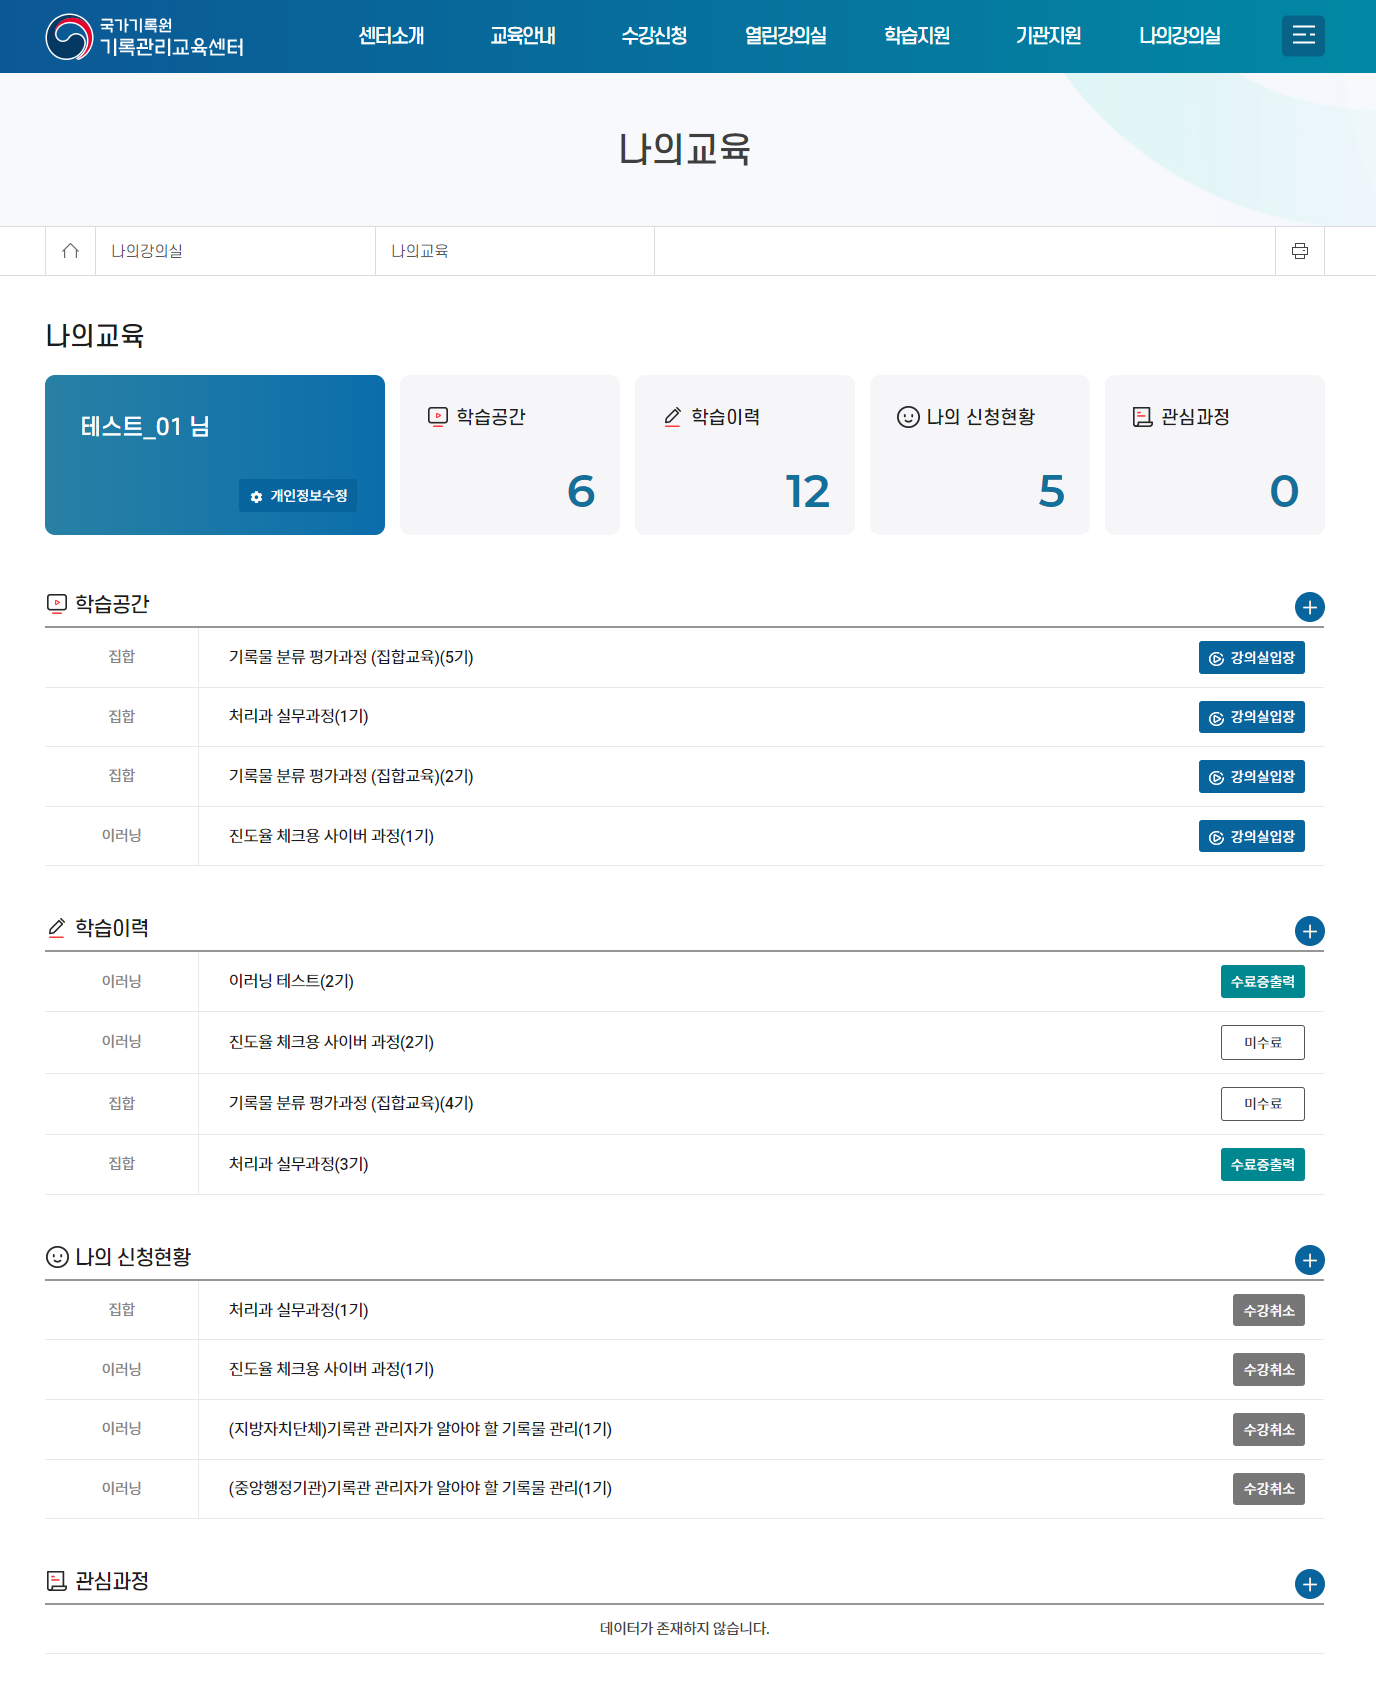Click 나의강의실 breadcrumb dropdown

tap(235, 251)
